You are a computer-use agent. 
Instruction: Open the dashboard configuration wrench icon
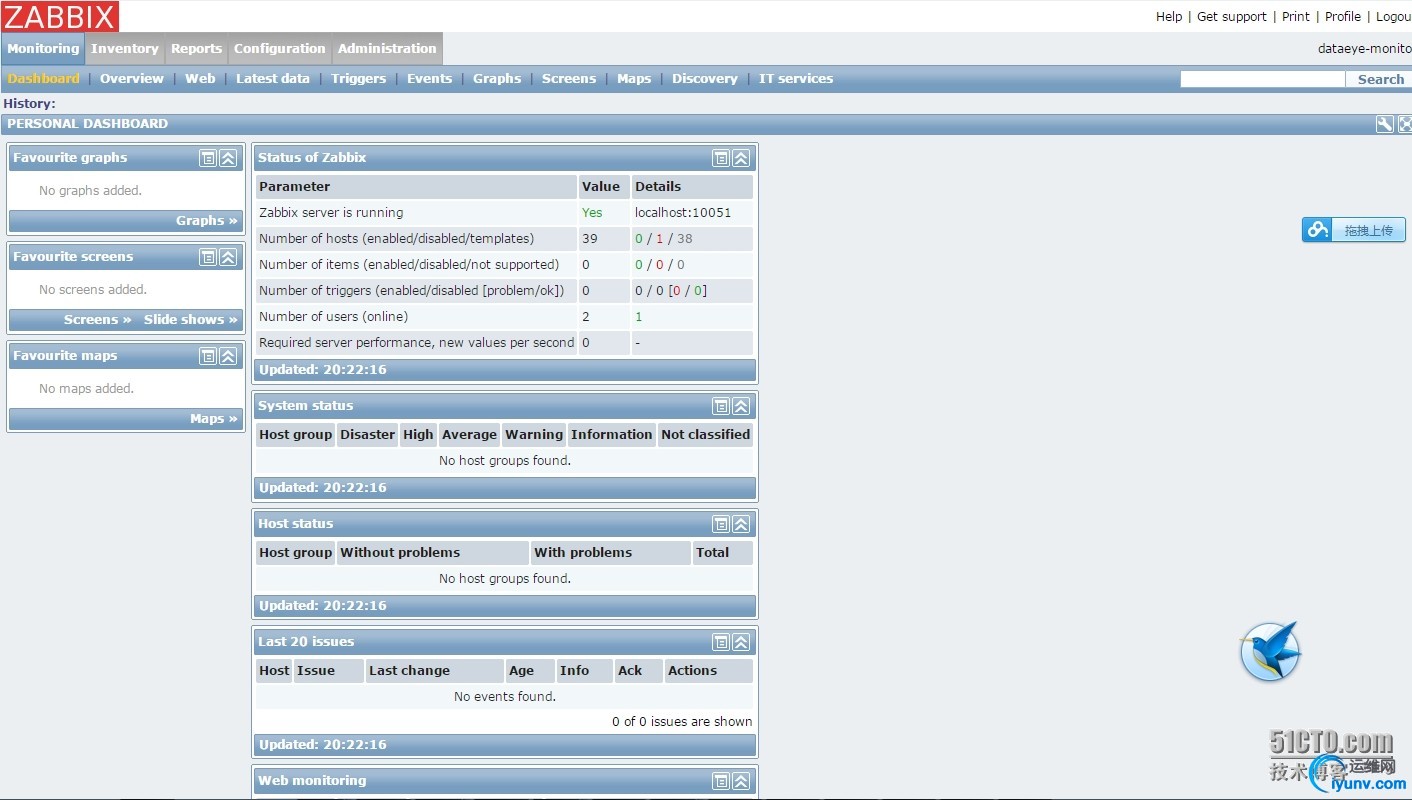pos(1384,124)
